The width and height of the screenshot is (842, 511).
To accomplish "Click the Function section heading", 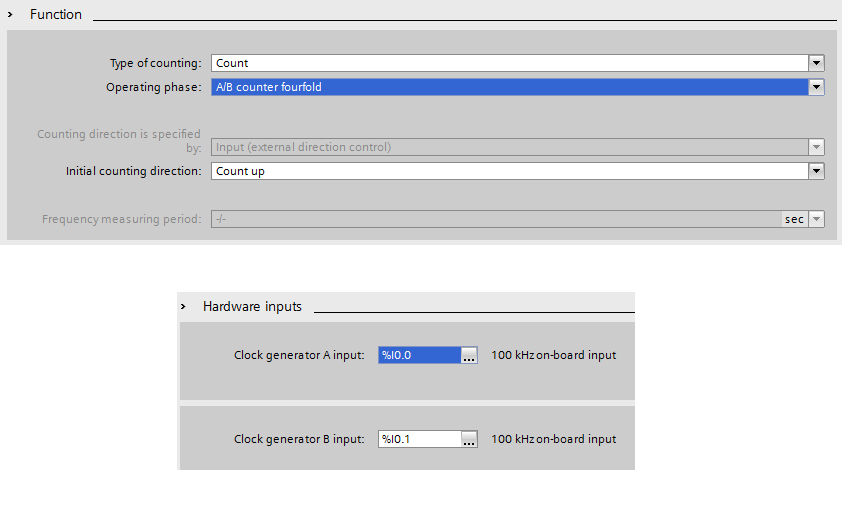I will 56,14.
